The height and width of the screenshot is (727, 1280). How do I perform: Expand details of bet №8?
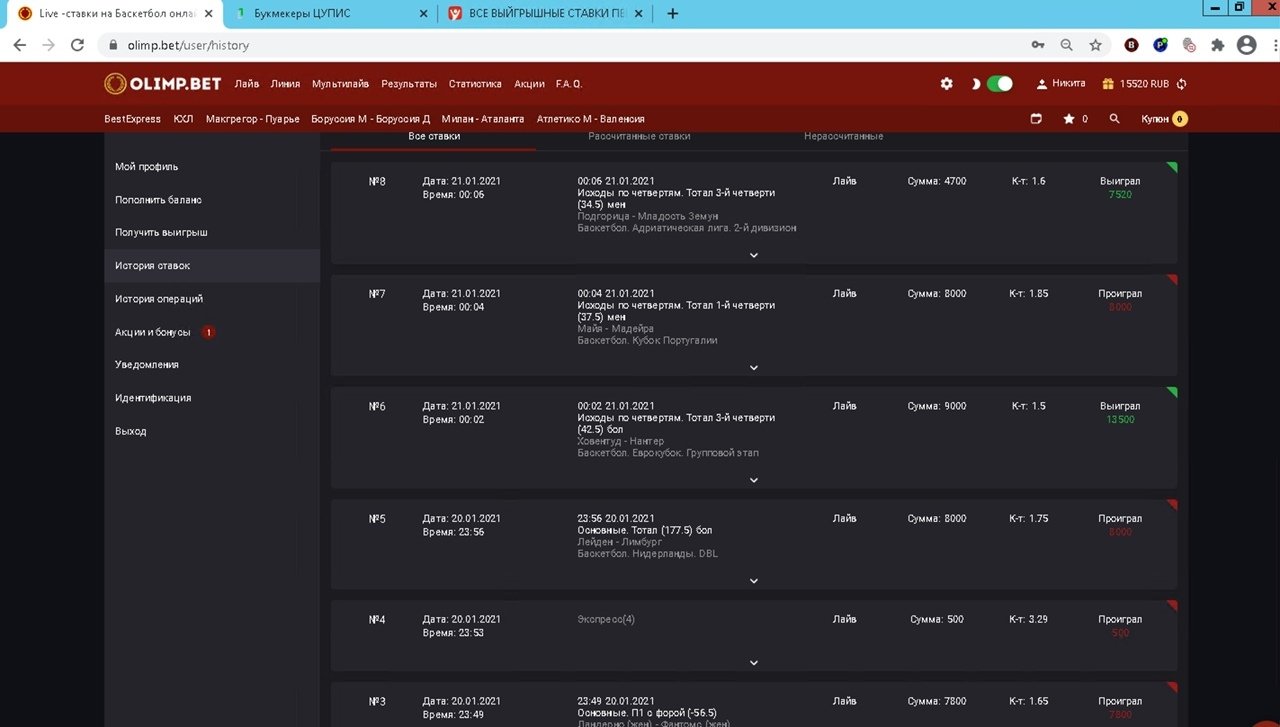pos(754,255)
